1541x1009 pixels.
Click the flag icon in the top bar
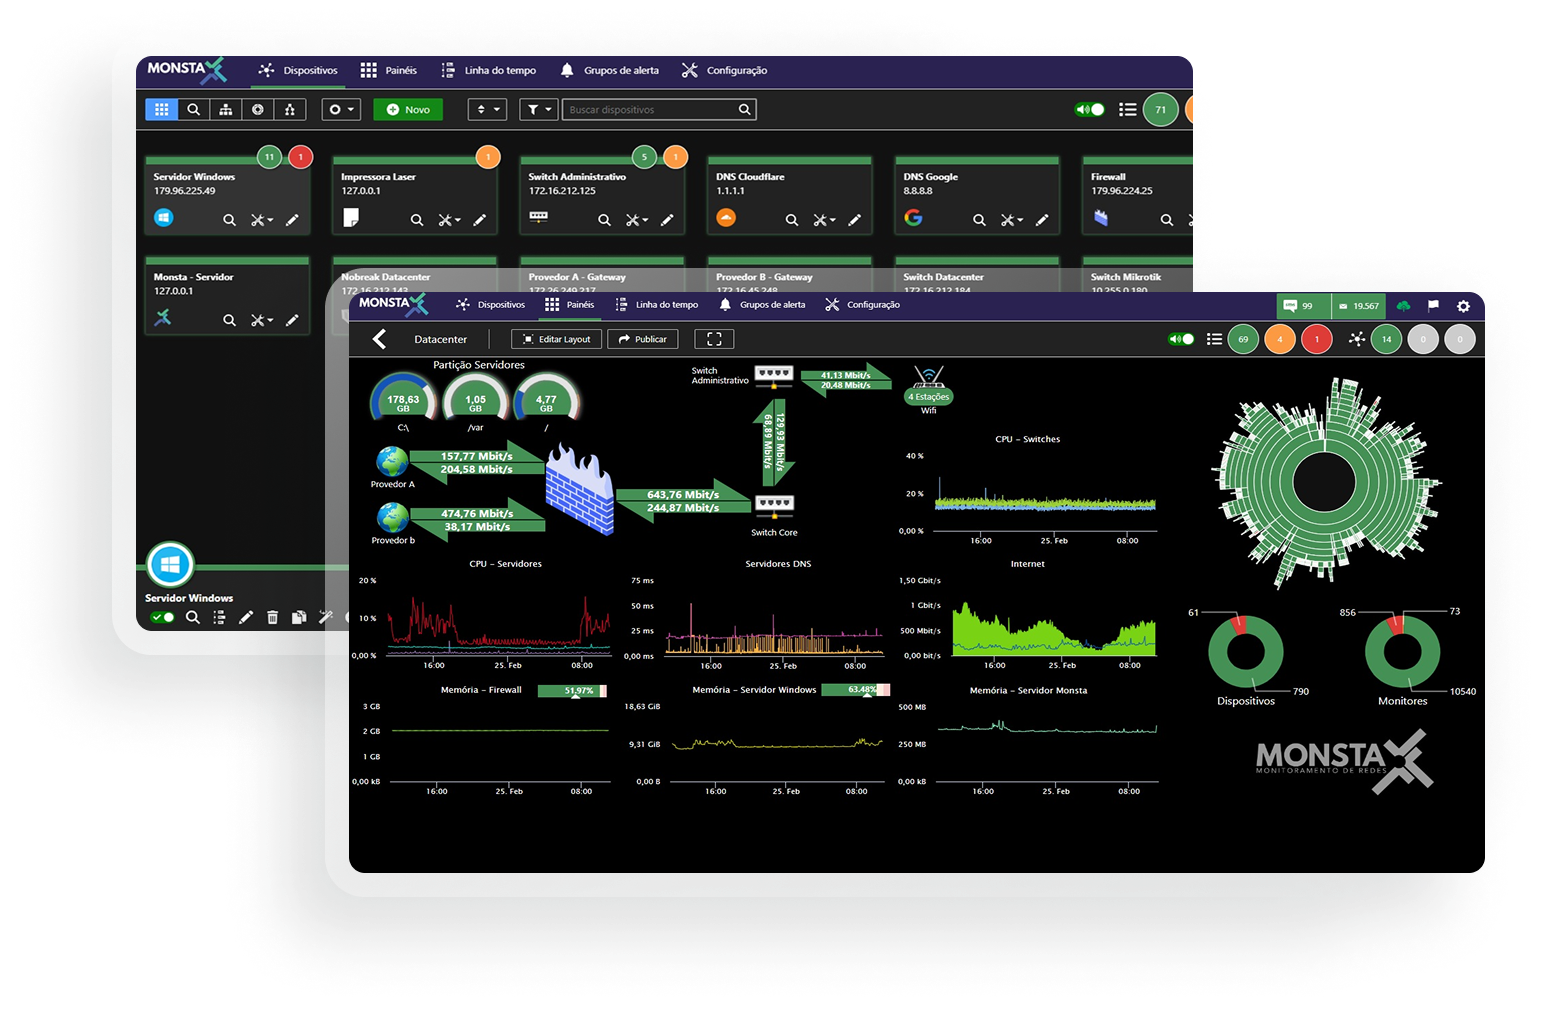coord(1434,306)
